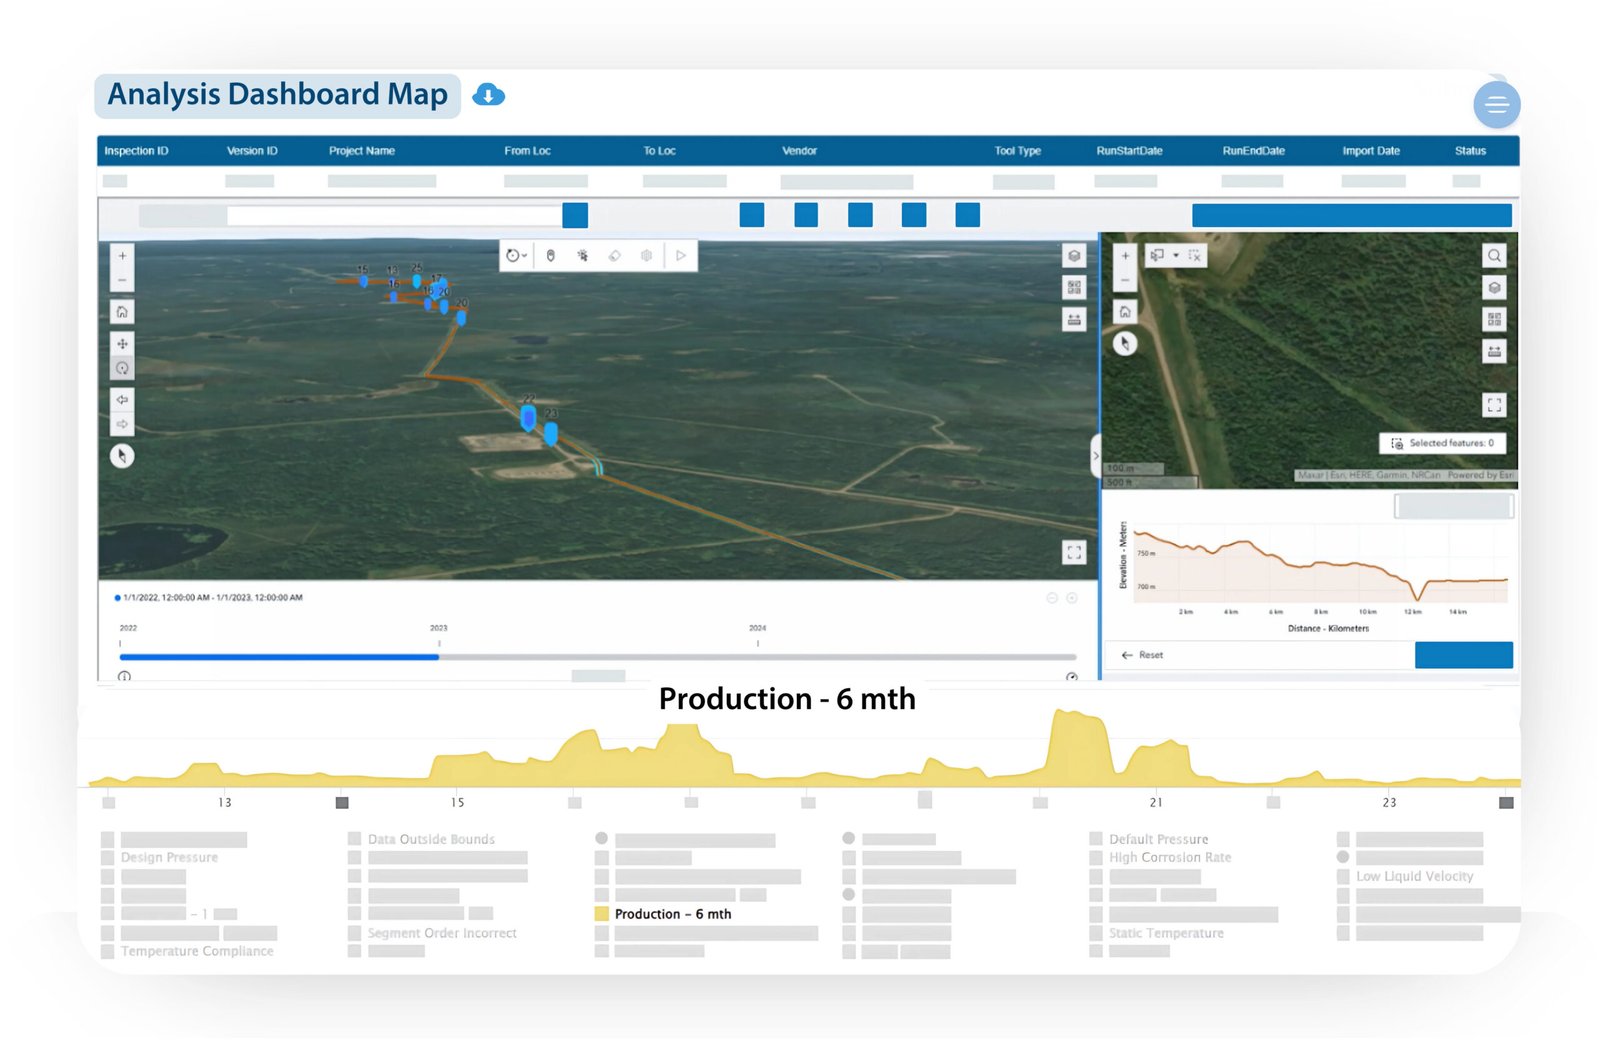The width and height of the screenshot is (1600, 1041).
Task: Select the pan tool on 3D map
Action: coord(122,344)
